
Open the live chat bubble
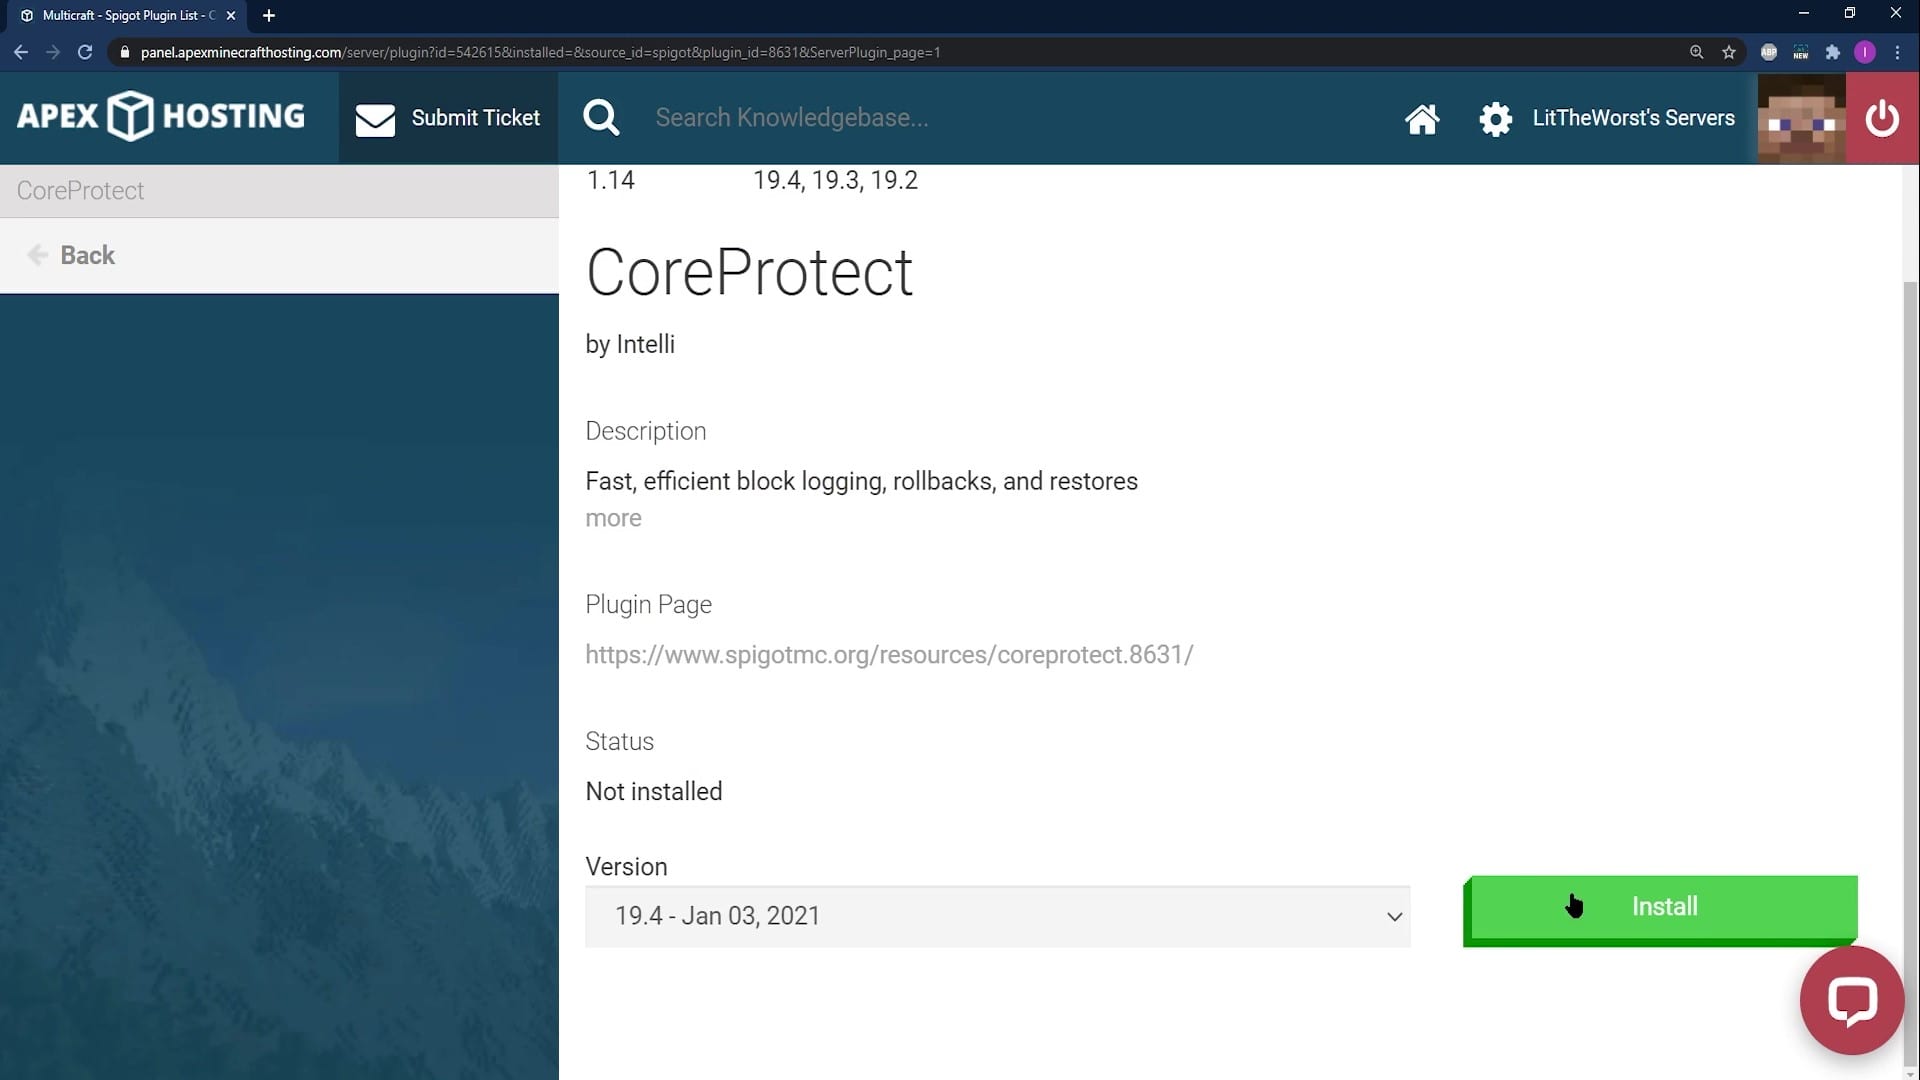click(x=1851, y=1000)
